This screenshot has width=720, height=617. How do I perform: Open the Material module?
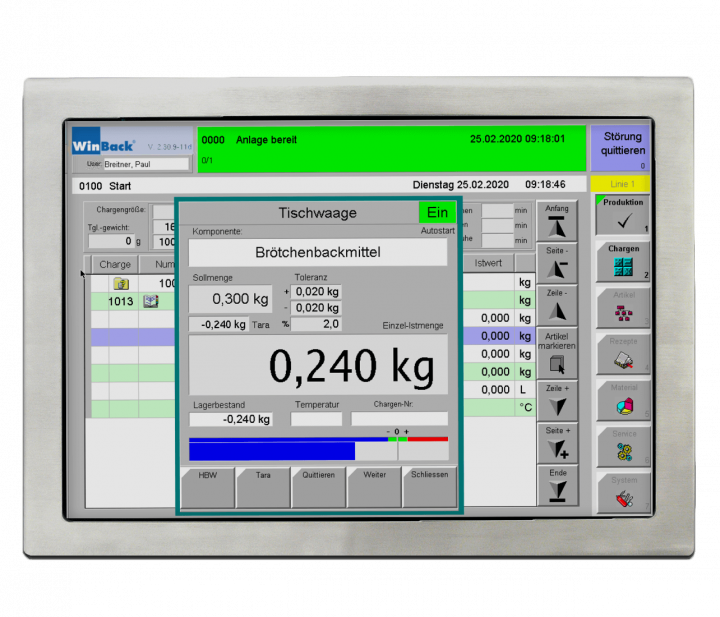(623, 399)
